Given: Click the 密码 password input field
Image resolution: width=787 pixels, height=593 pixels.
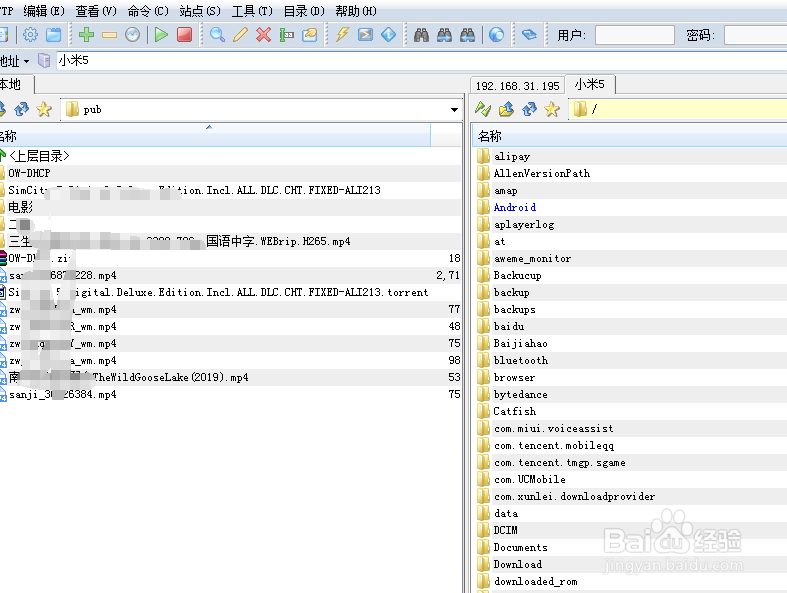Looking at the screenshot, I should (755, 35).
